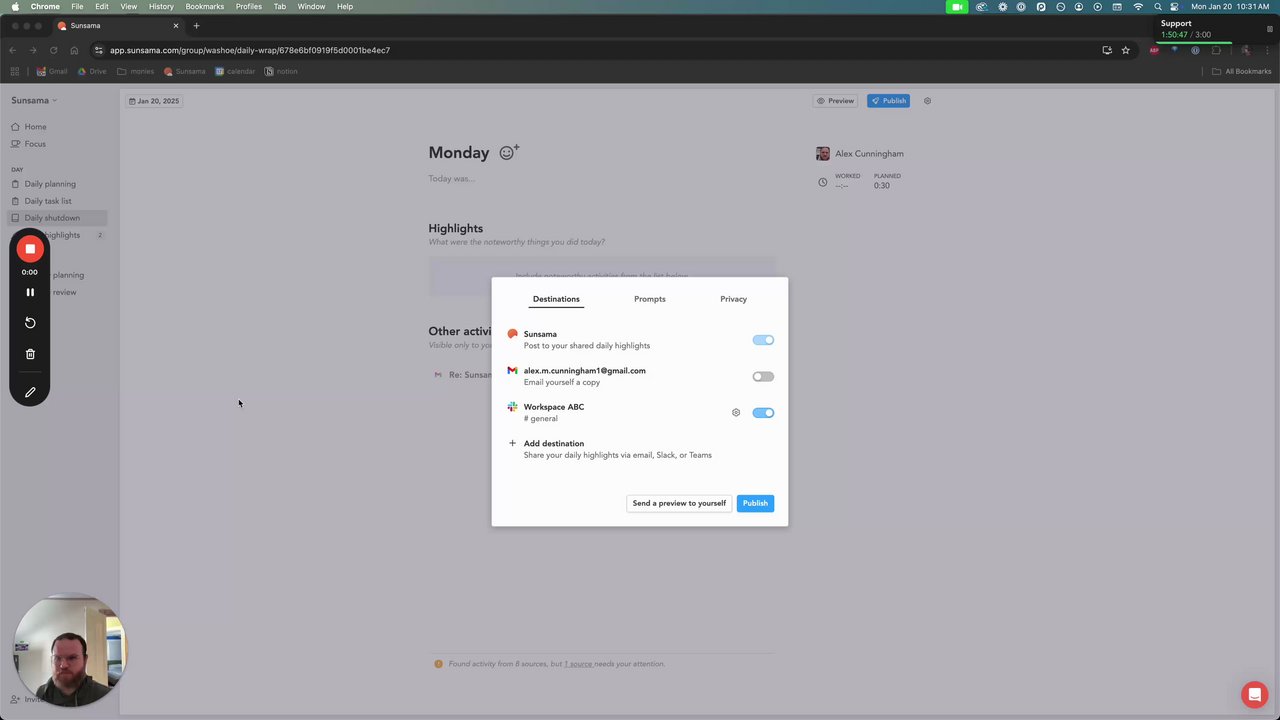Click the top Publish button

[889, 101]
